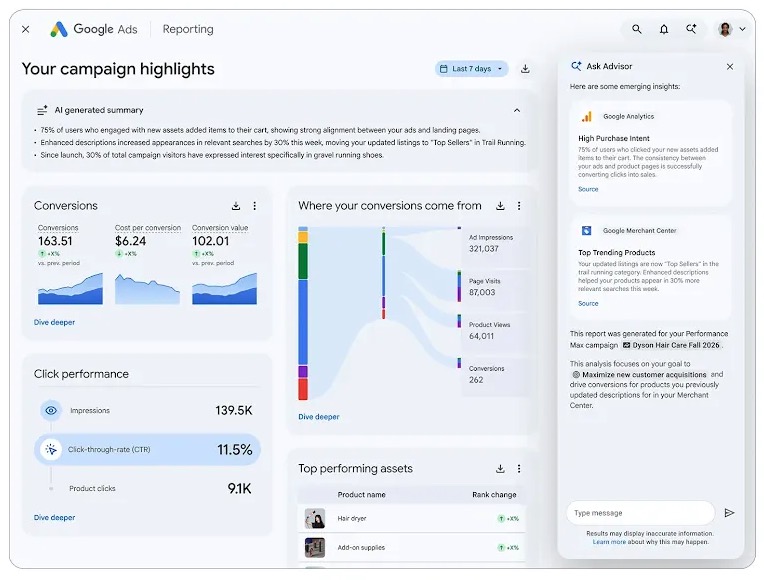
Task: Click the CTR cursor icon
Action: coord(51,449)
